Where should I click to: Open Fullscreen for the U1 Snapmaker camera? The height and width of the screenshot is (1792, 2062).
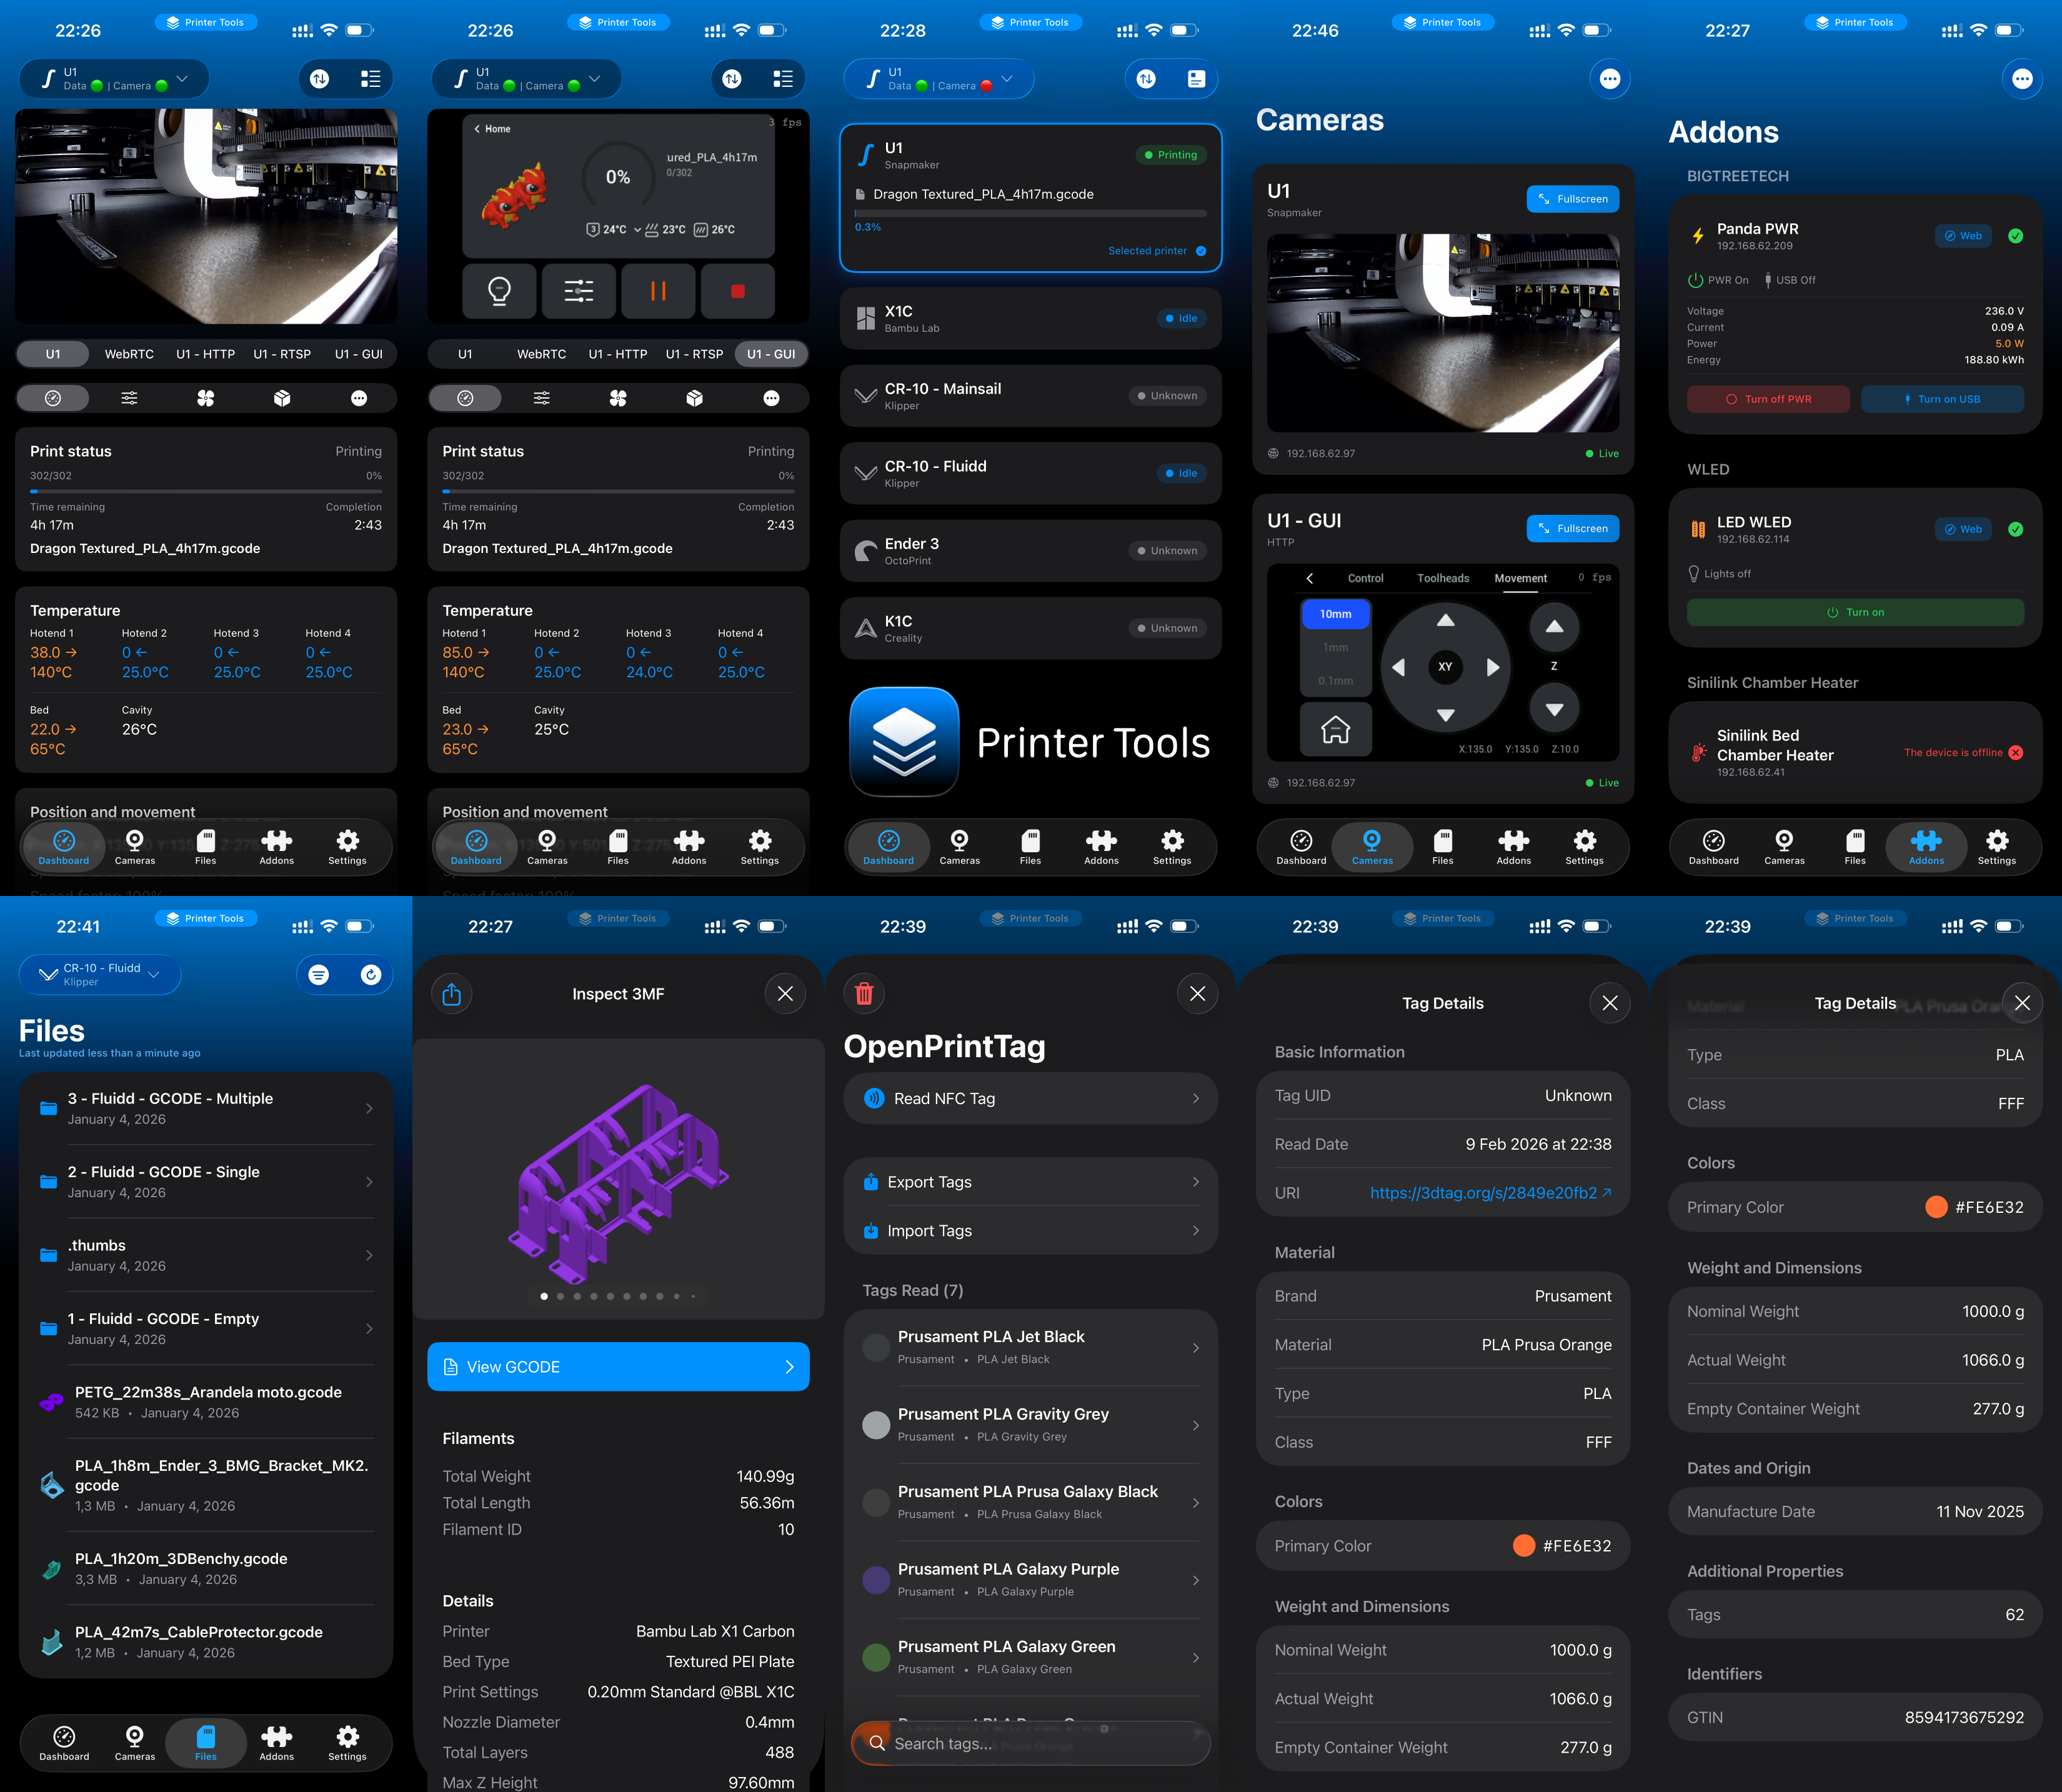[x=1573, y=199]
